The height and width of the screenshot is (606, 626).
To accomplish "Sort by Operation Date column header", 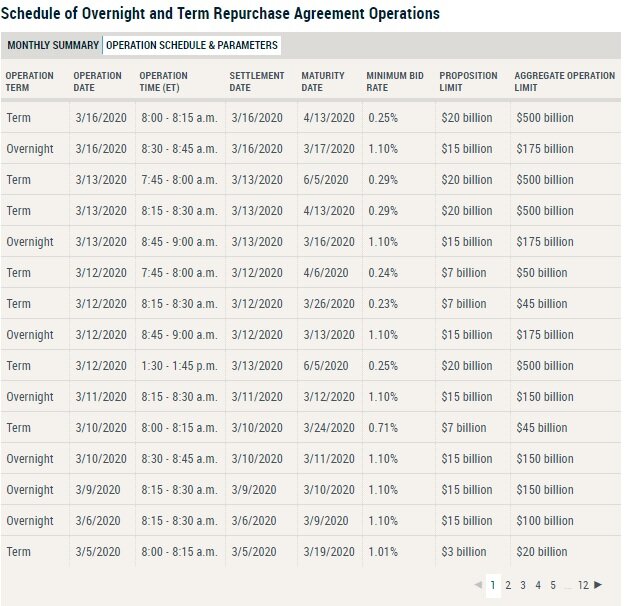I will (98, 81).
